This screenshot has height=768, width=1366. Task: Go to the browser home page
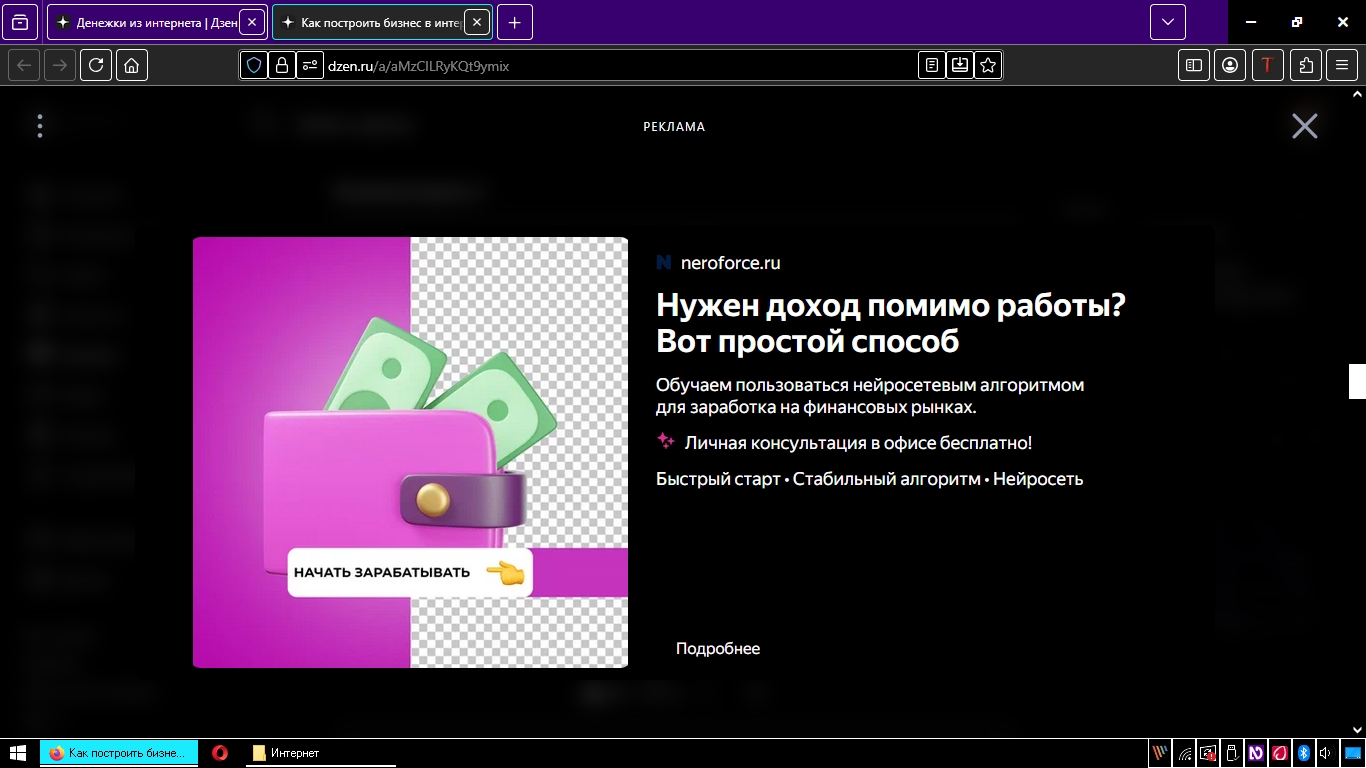[132, 65]
